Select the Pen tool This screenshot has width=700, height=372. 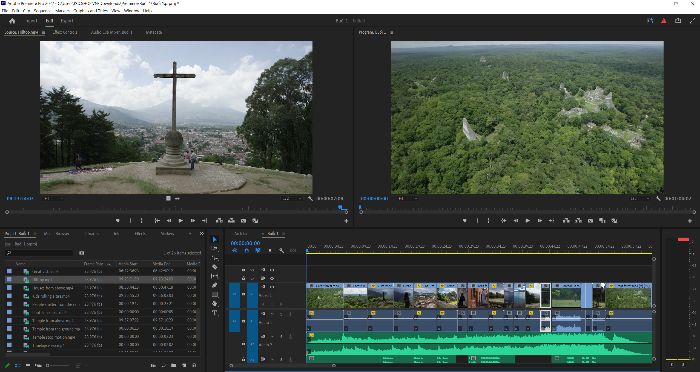tap(215, 285)
